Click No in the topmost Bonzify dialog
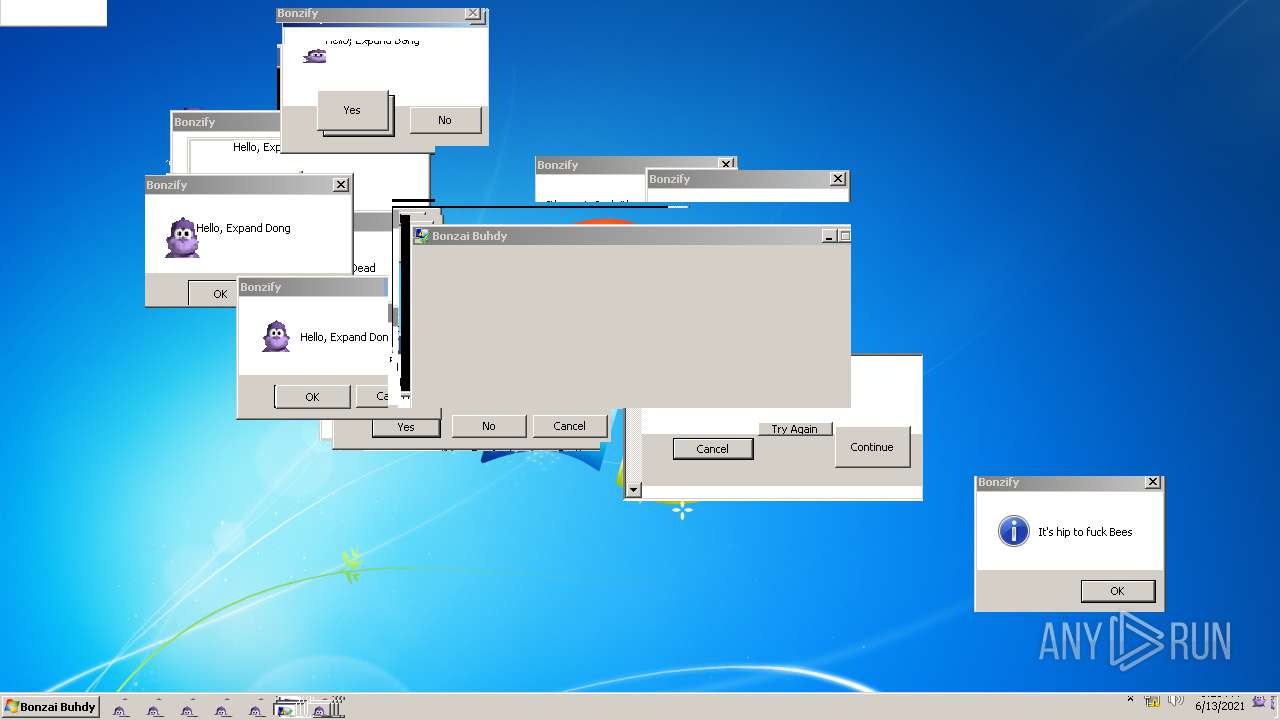This screenshot has width=1280, height=720. click(x=445, y=120)
